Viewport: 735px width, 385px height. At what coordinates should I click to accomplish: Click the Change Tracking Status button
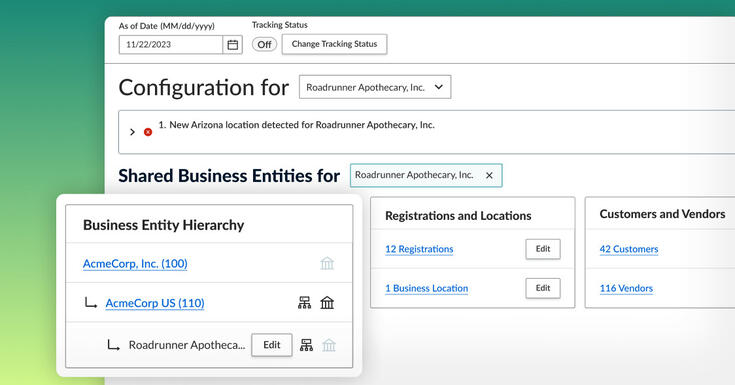tap(334, 44)
